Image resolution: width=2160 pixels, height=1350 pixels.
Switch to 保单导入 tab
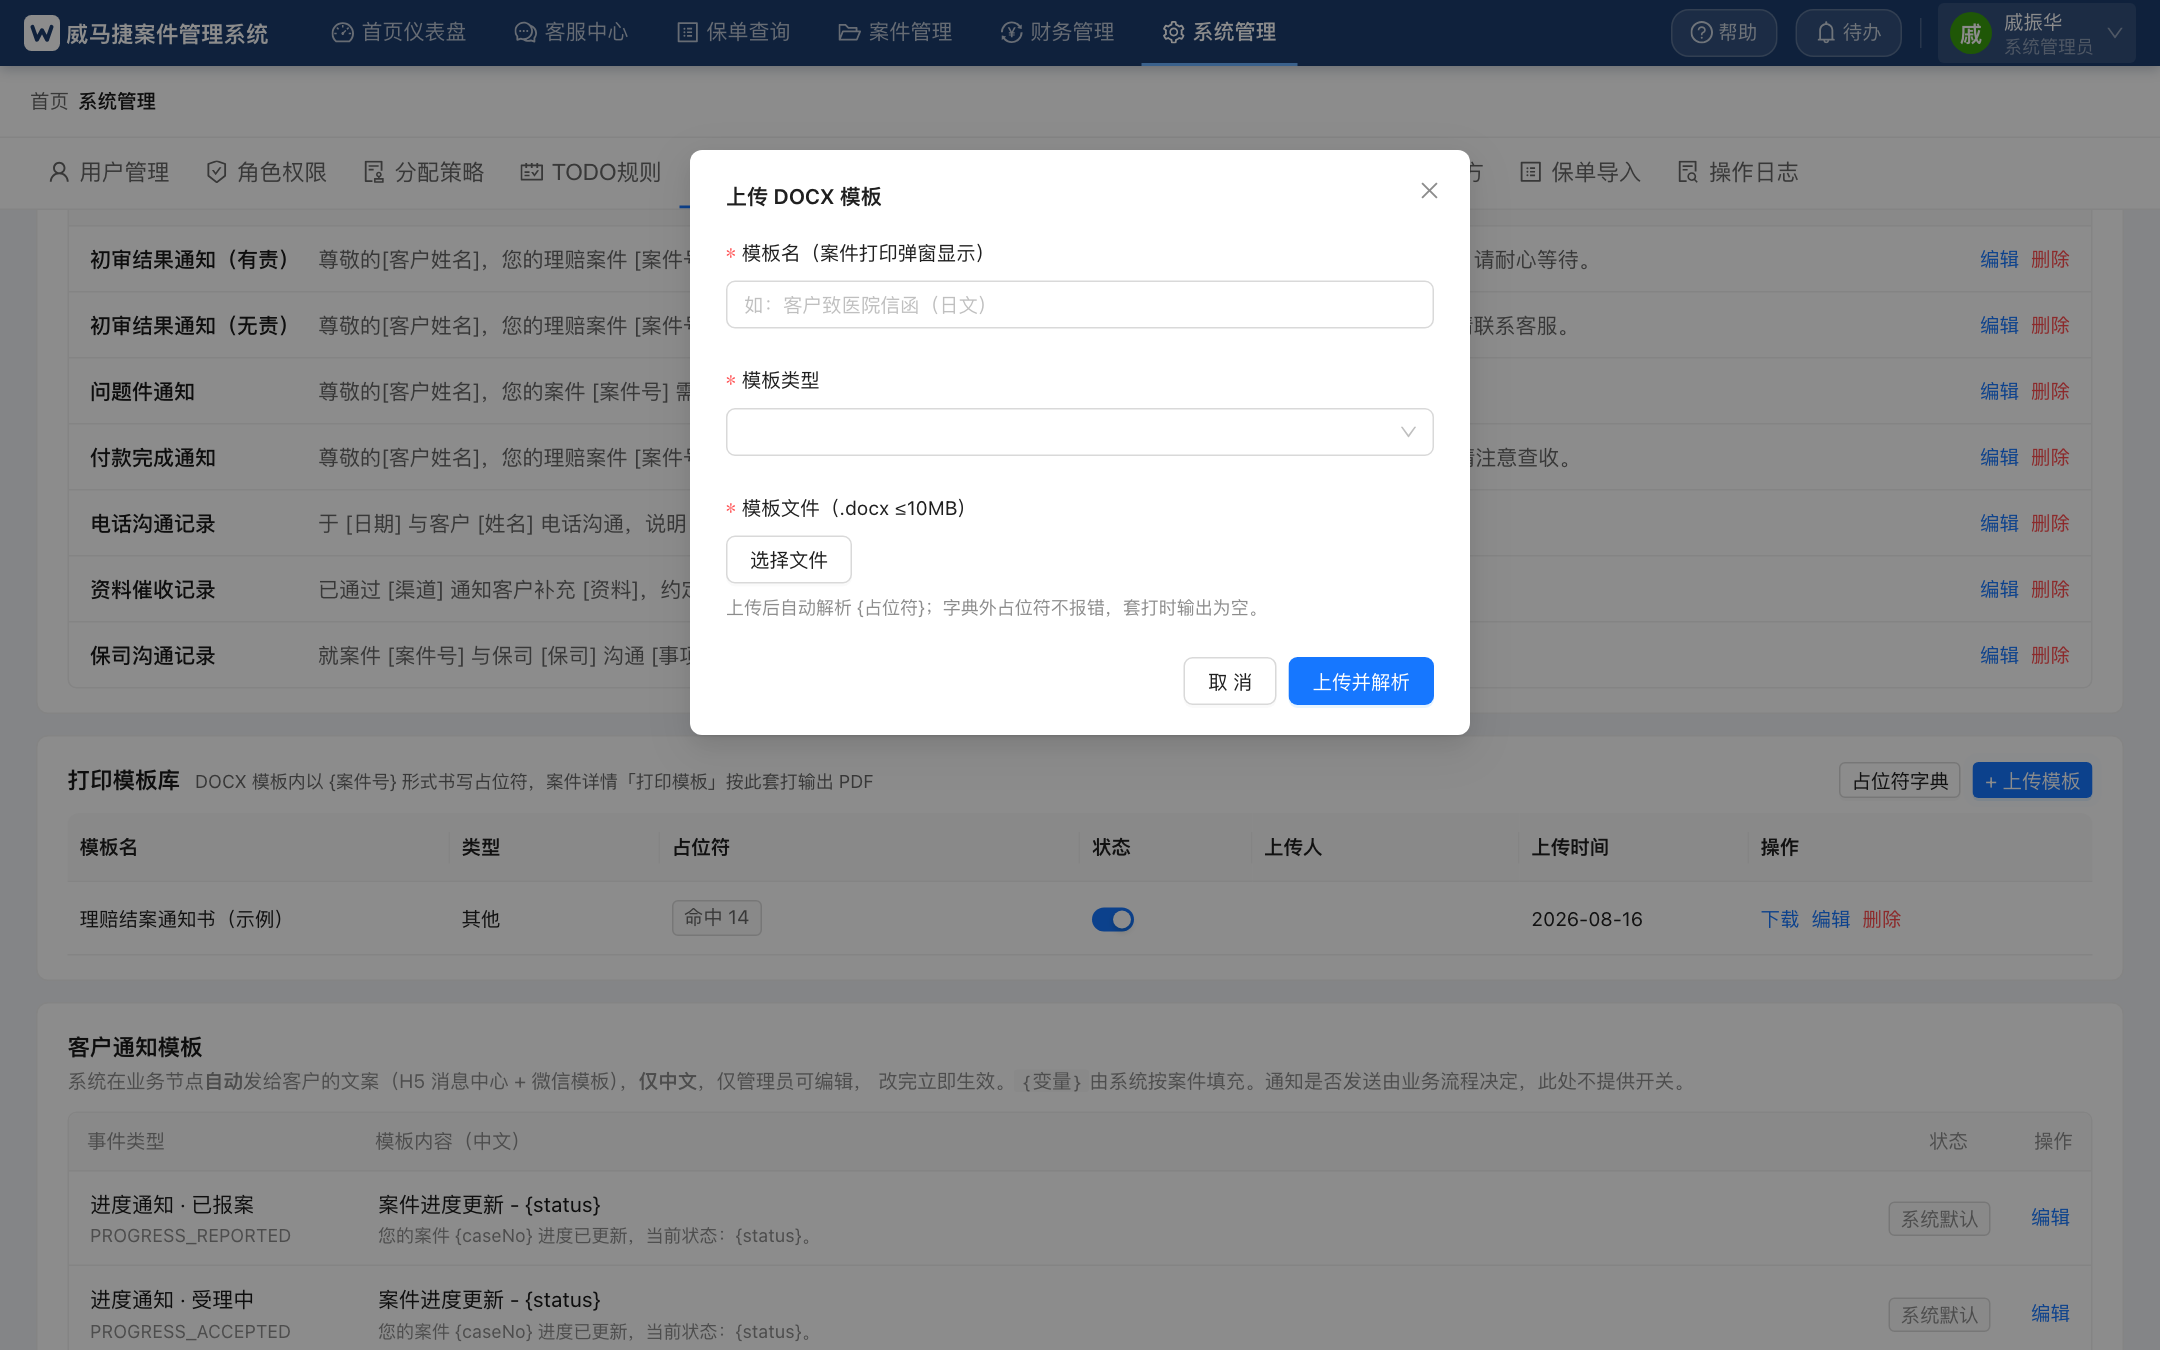click(1581, 172)
